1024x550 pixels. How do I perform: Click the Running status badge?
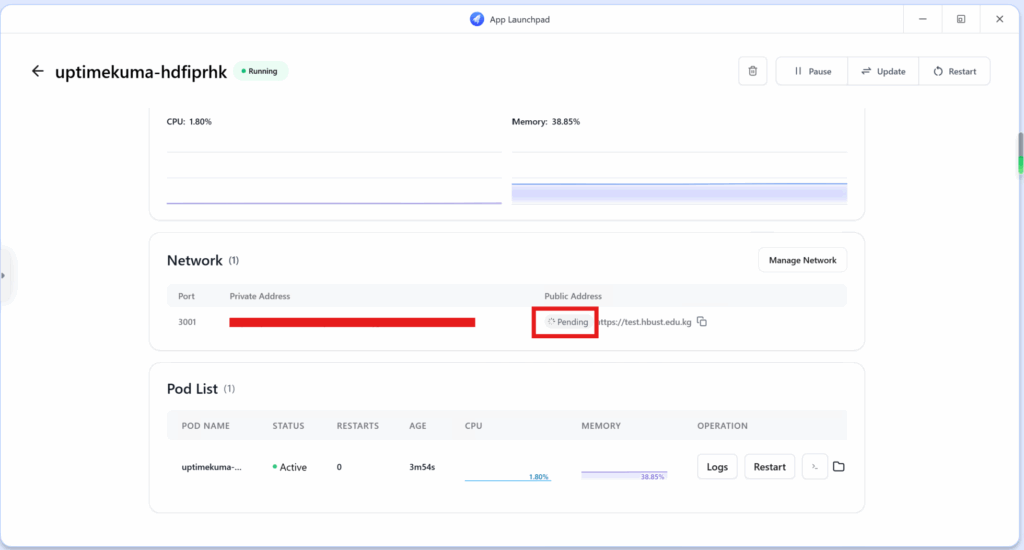pyautogui.click(x=261, y=71)
